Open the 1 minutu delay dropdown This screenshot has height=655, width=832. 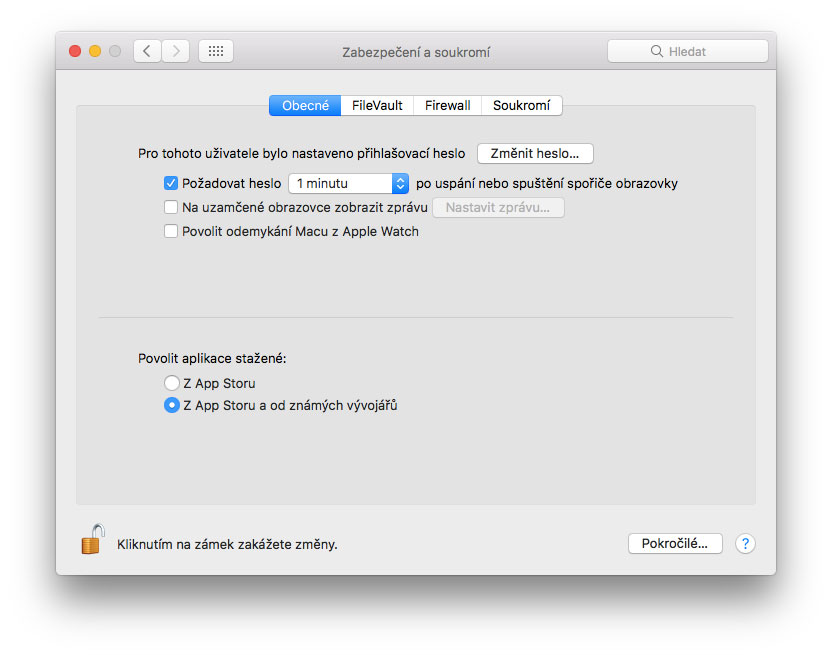(x=348, y=184)
